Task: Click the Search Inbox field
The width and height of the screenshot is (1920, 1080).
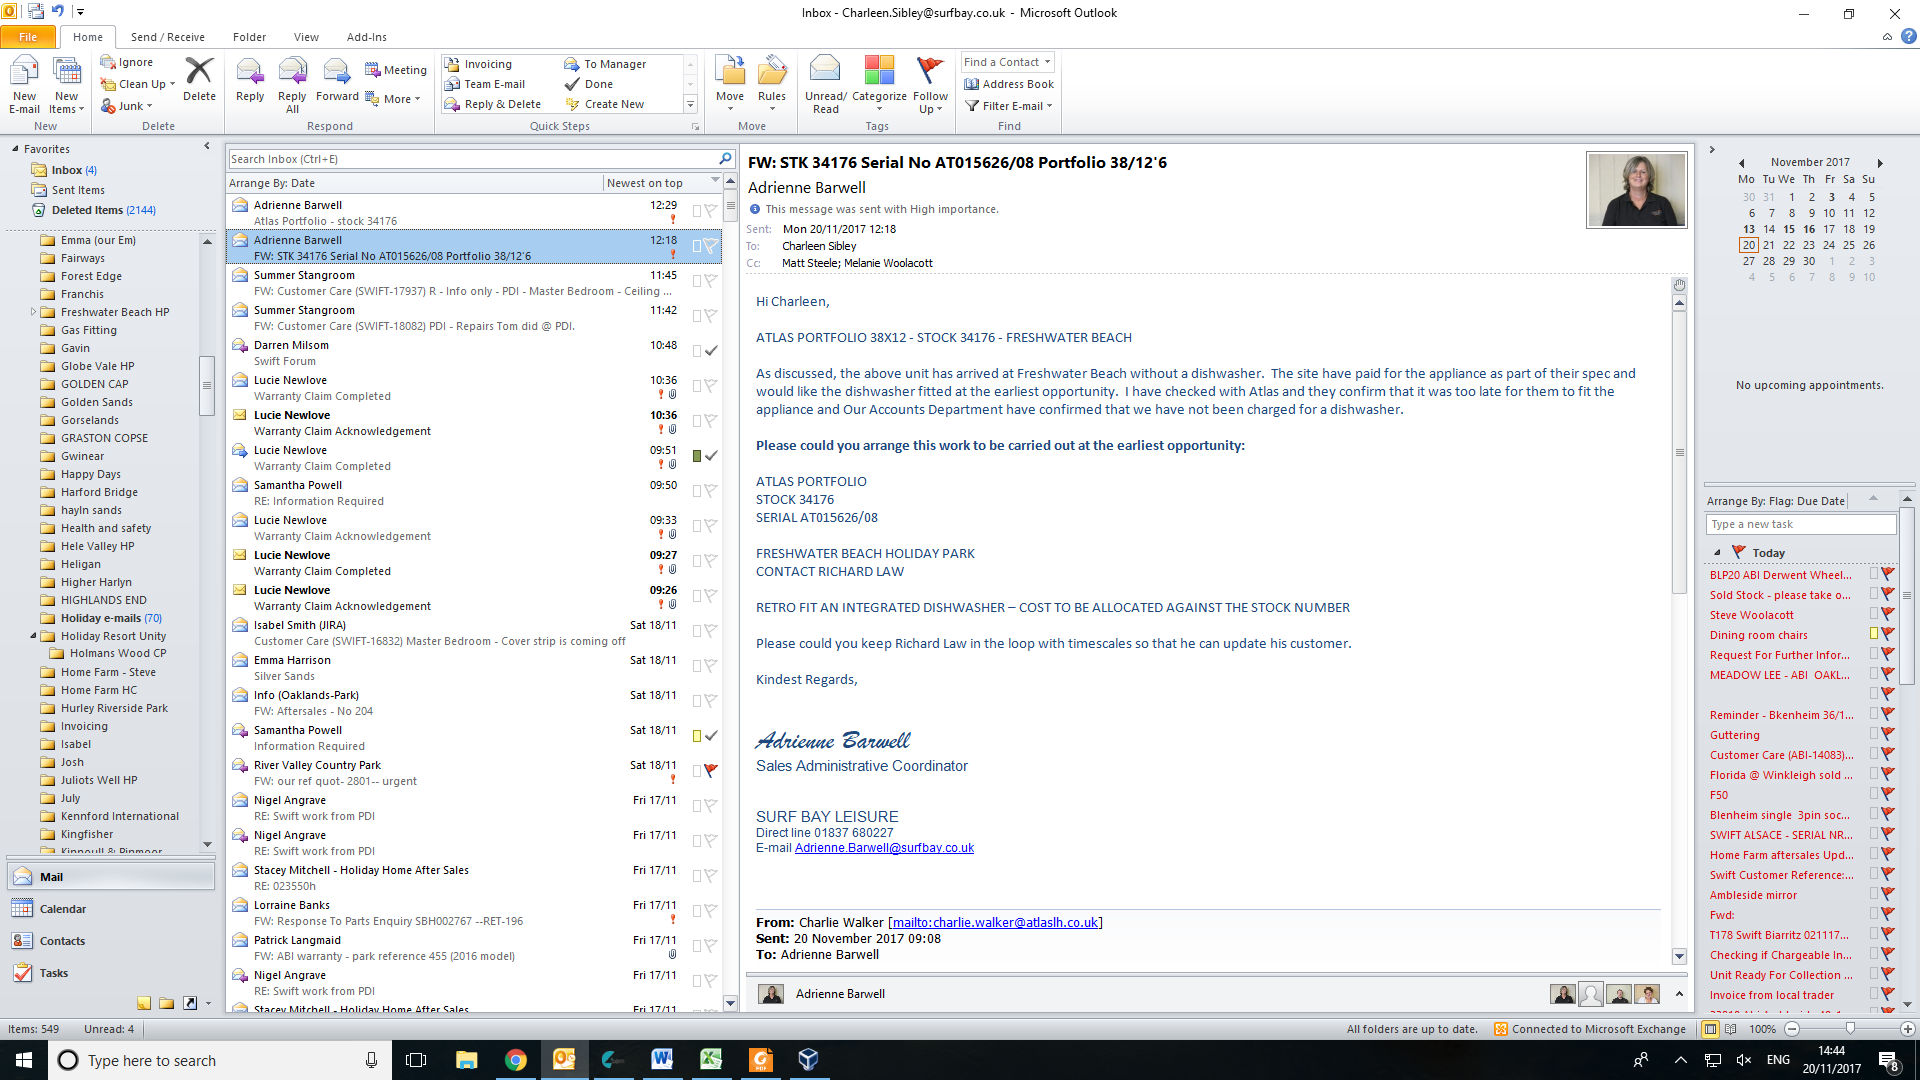Action: coord(470,159)
